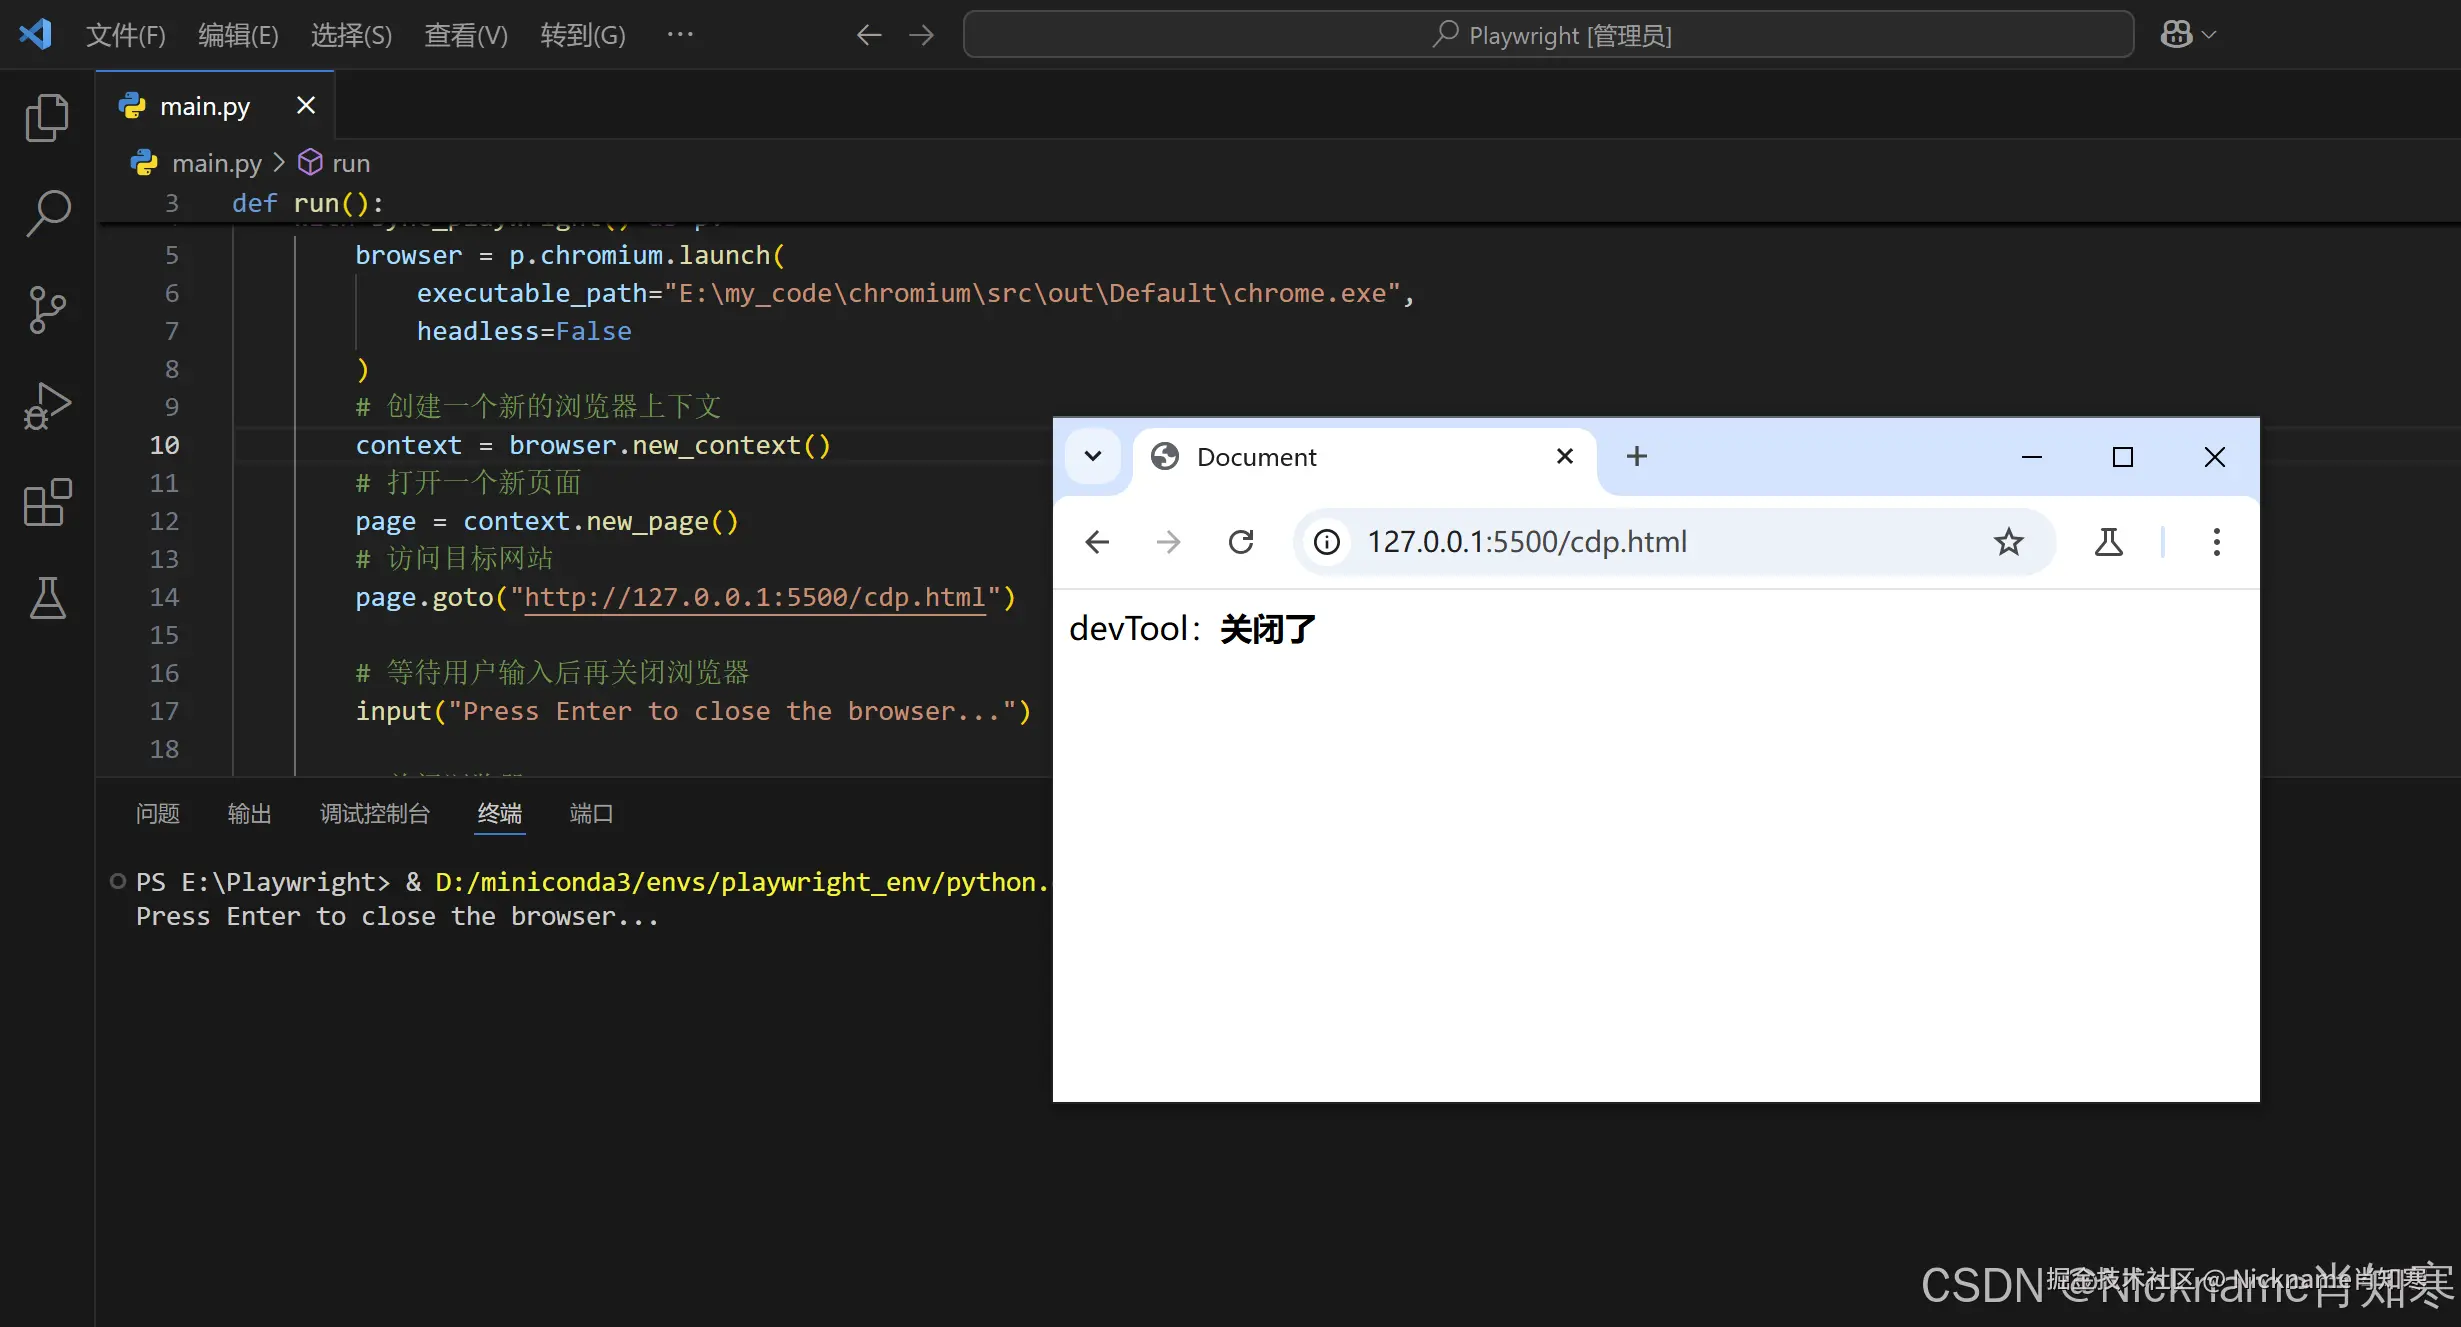Reload the cdp.html page in browser
Image resolution: width=2461 pixels, height=1327 pixels.
[x=1241, y=542]
